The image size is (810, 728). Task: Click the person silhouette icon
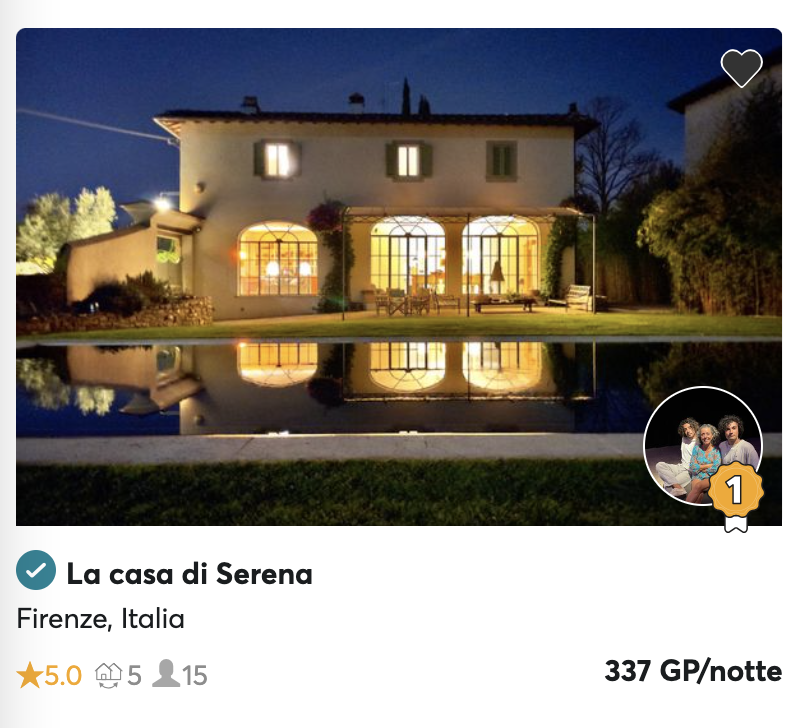pyautogui.click(x=166, y=673)
